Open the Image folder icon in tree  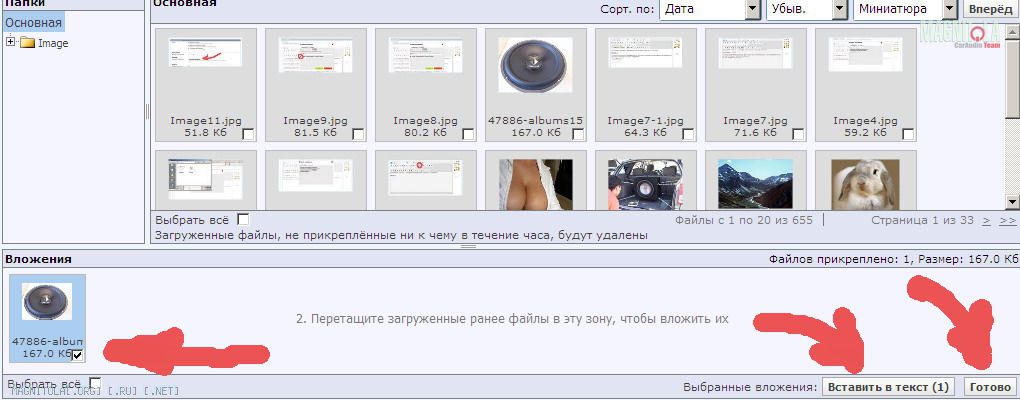[x=27, y=43]
